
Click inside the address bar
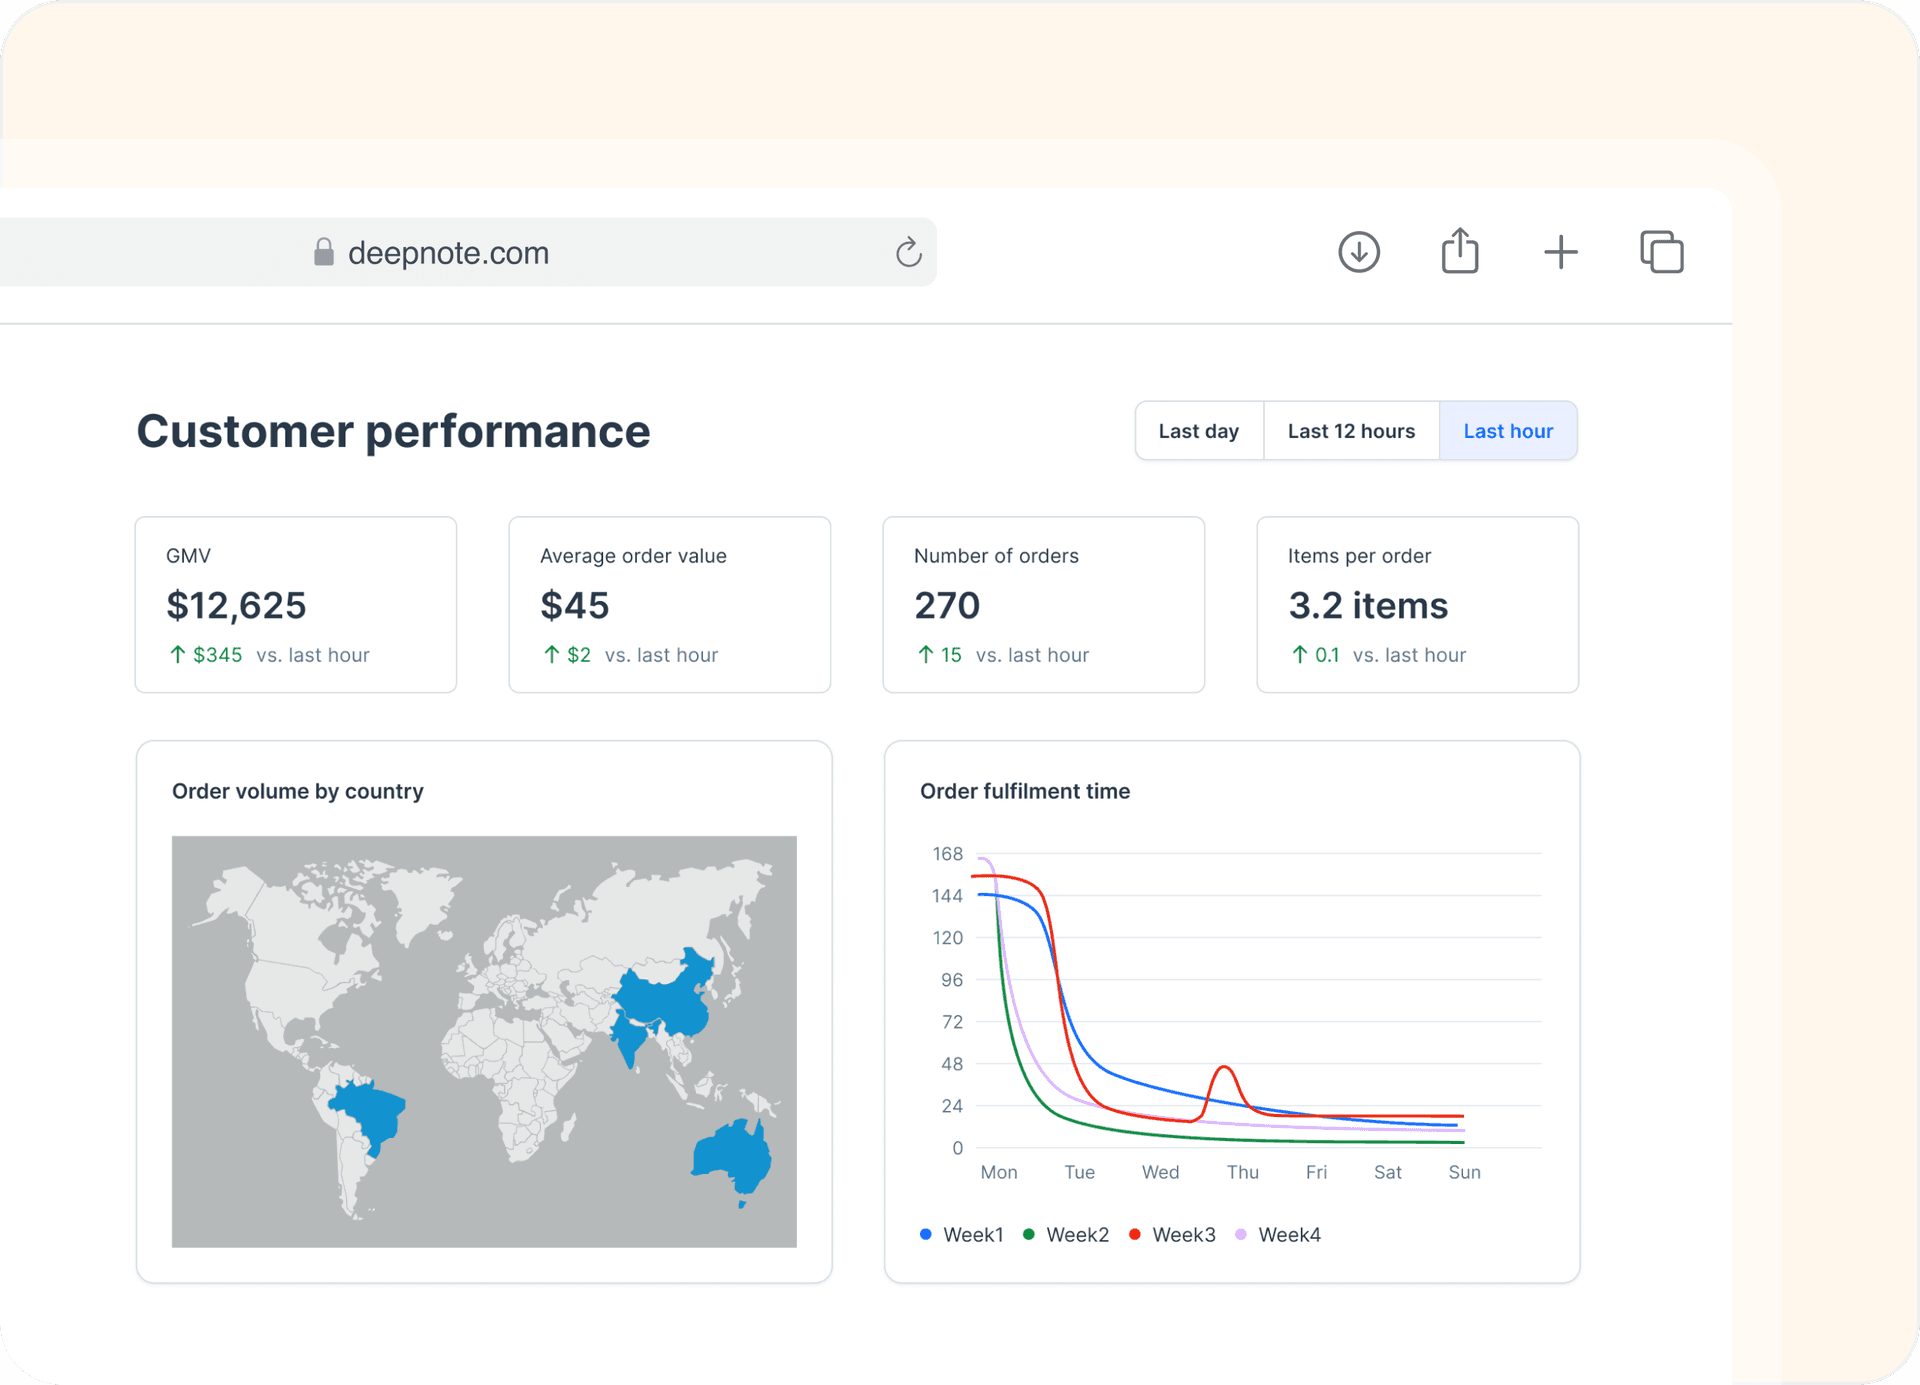[600, 252]
